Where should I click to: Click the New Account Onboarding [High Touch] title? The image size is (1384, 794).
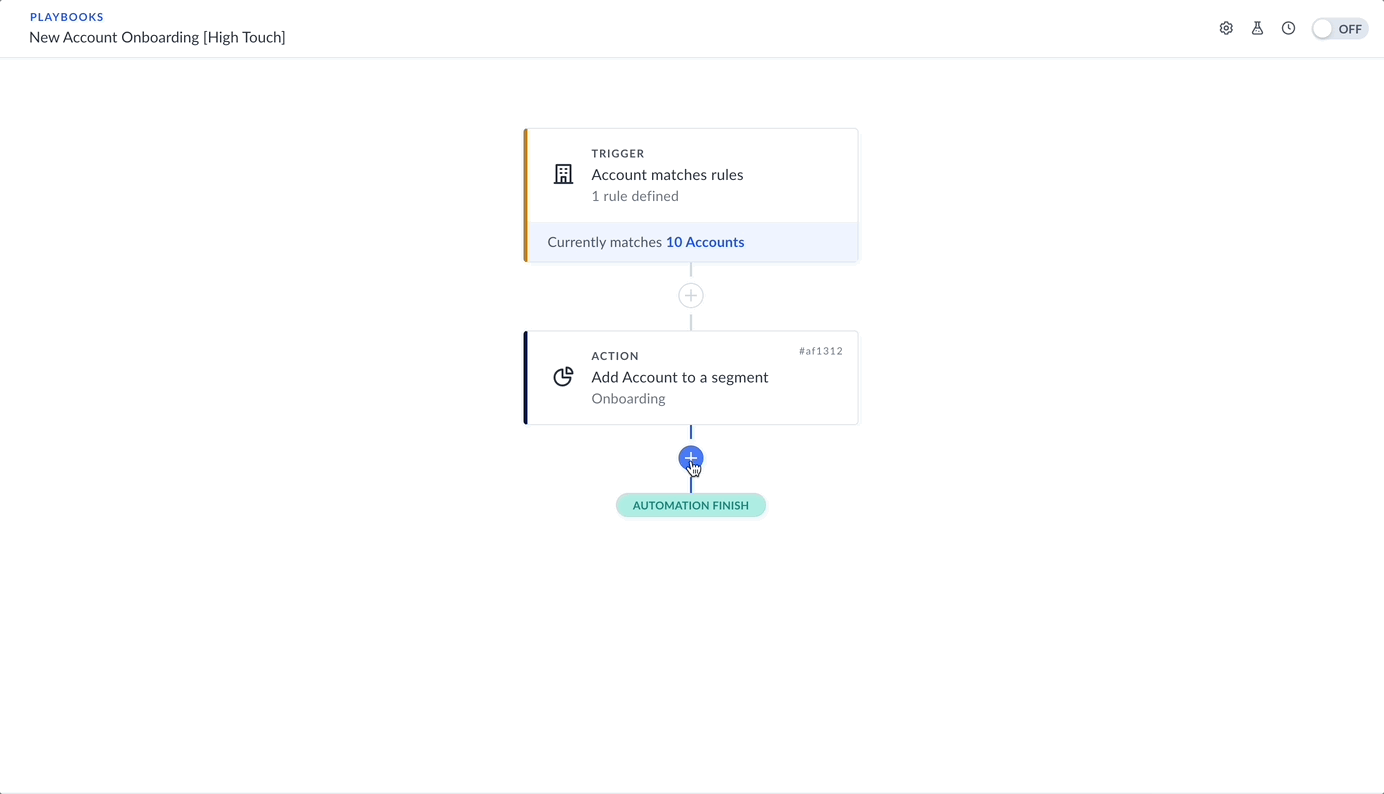pyautogui.click(x=157, y=37)
